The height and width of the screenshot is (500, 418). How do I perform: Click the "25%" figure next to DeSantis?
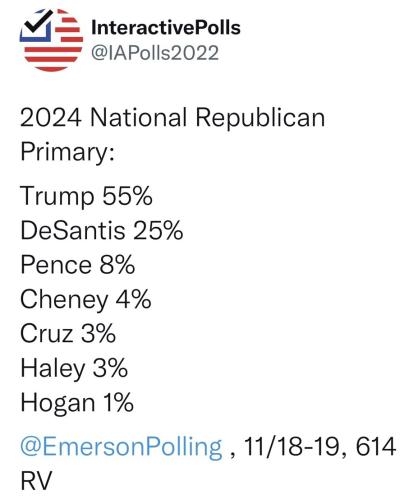pos(158,230)
